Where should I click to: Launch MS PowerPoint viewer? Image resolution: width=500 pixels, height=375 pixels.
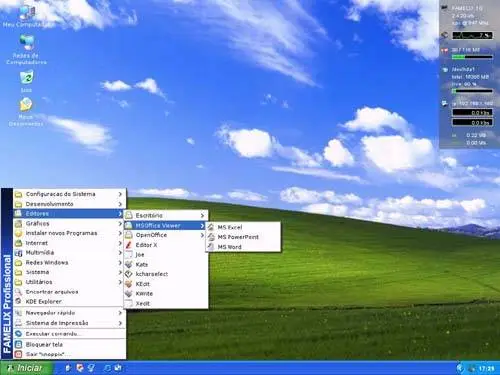coord(243,237)
